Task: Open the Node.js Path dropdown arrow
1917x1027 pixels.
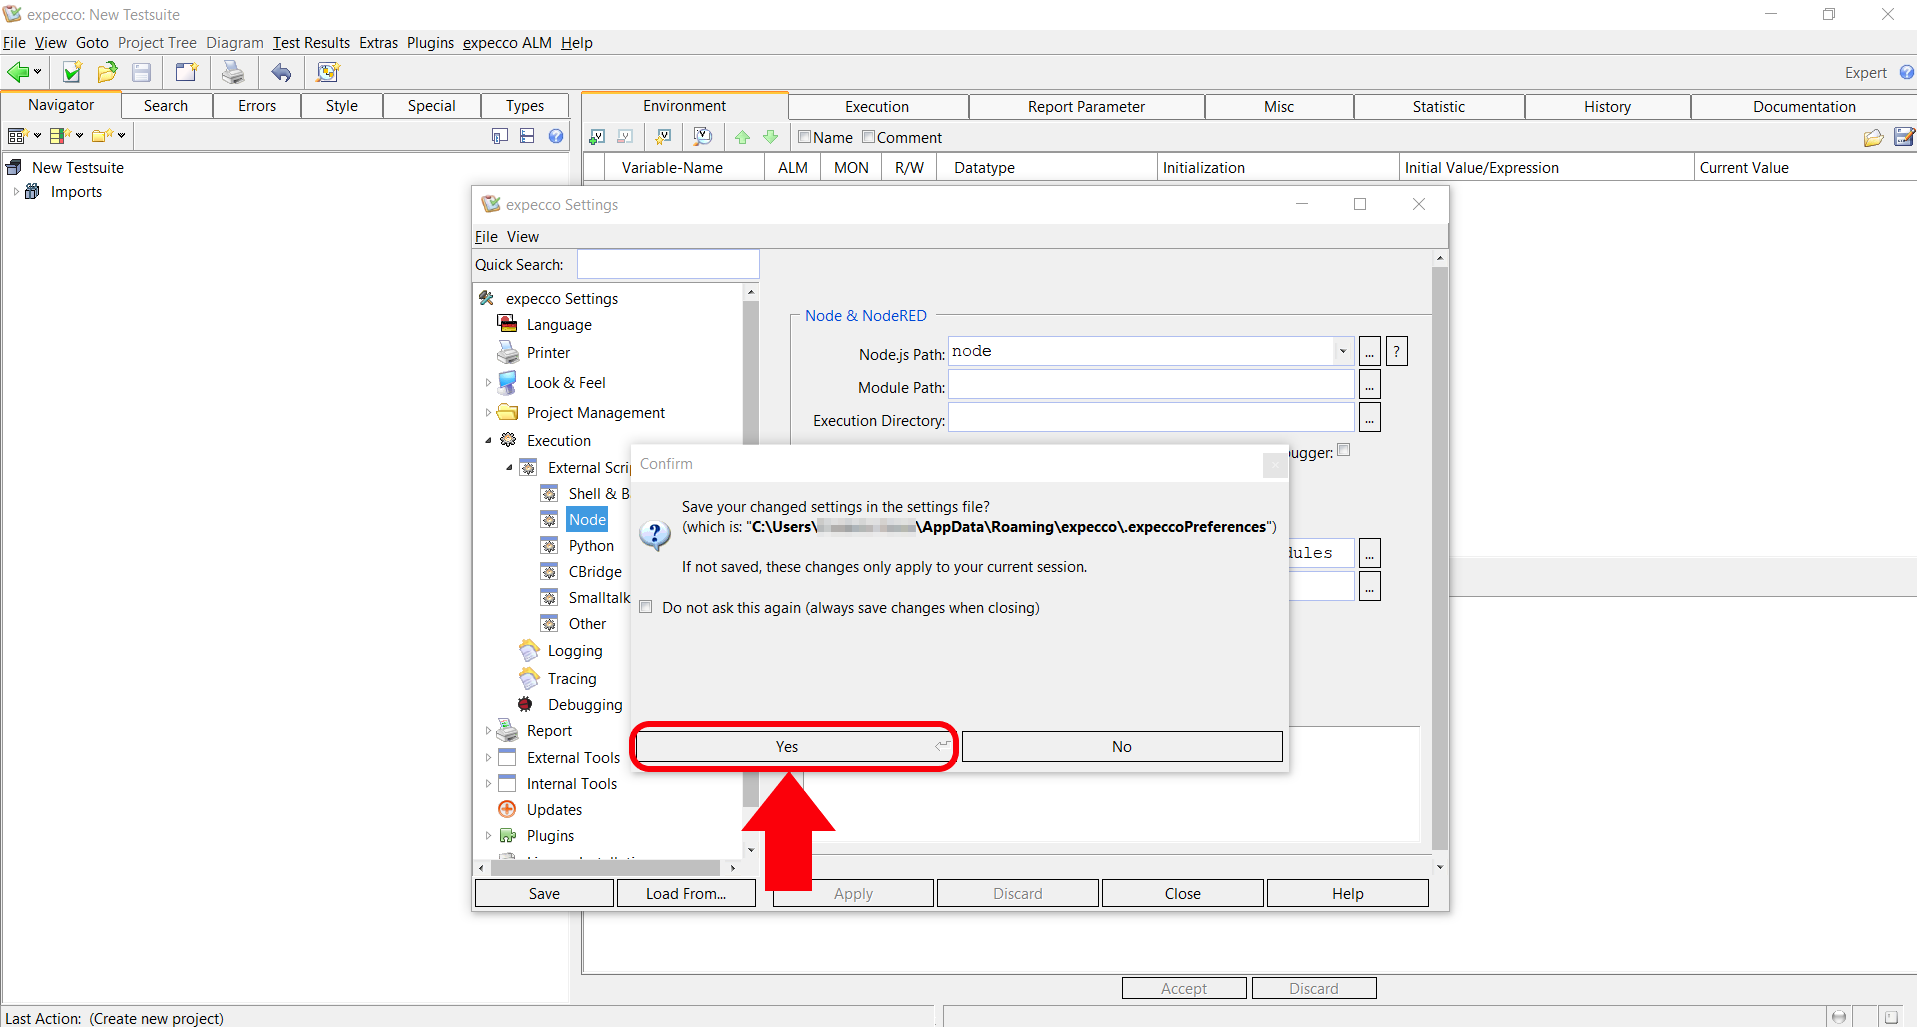Action: tap(1342, 351)
